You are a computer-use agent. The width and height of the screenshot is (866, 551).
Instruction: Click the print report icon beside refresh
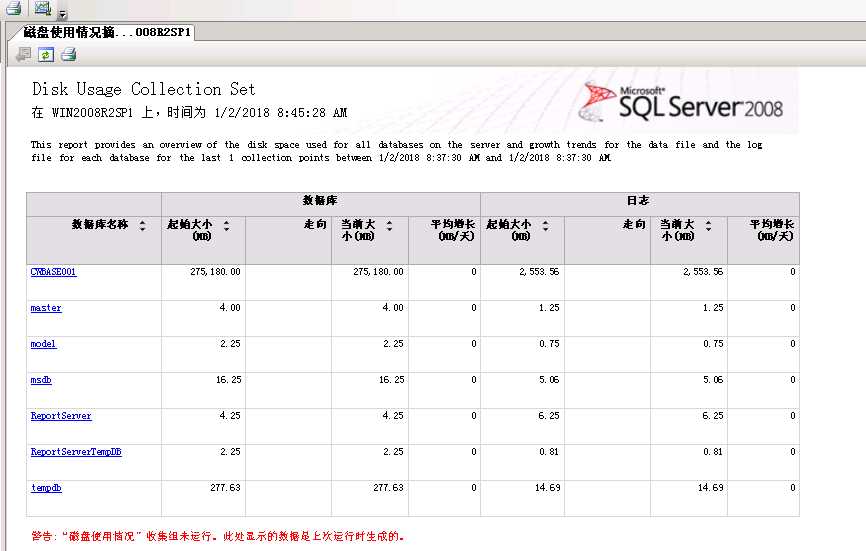click(68, 54)
